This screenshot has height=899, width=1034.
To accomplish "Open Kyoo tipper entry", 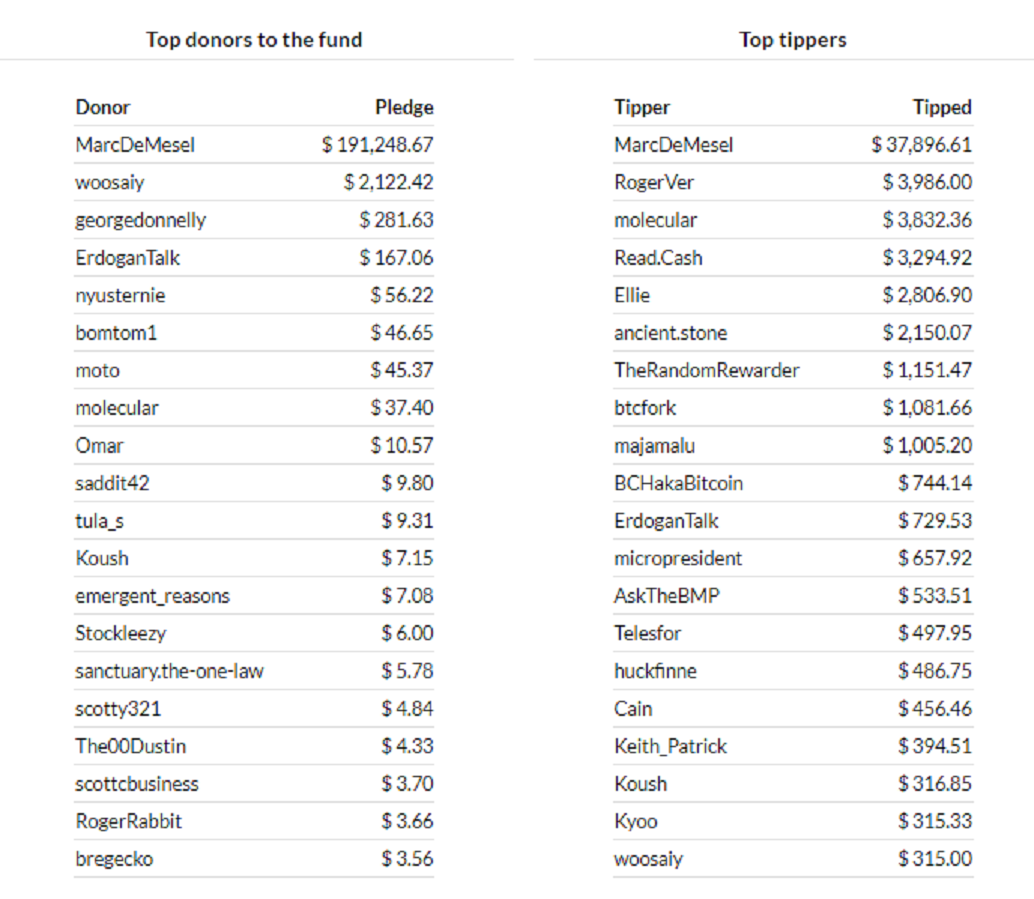I will [636, 821].
